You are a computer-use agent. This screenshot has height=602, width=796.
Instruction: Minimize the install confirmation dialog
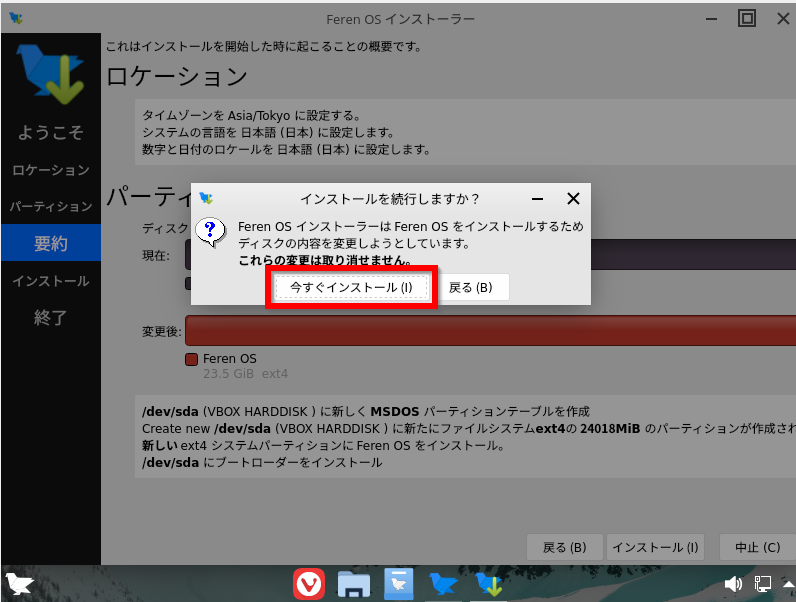click(x=537, y=199)
